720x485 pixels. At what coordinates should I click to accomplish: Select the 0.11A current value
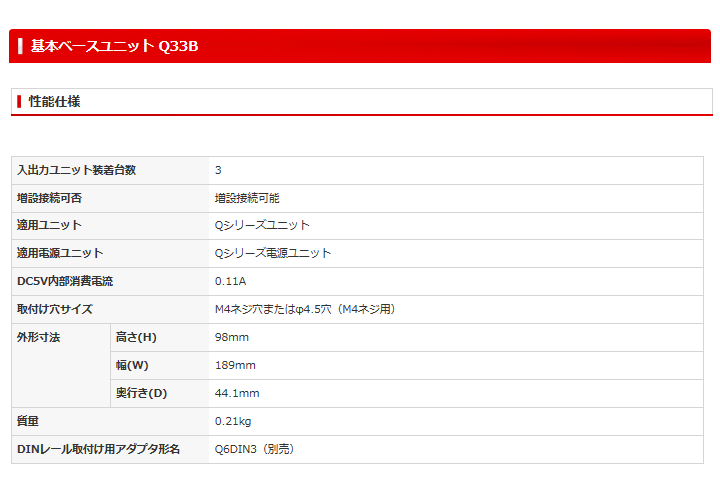231,282
